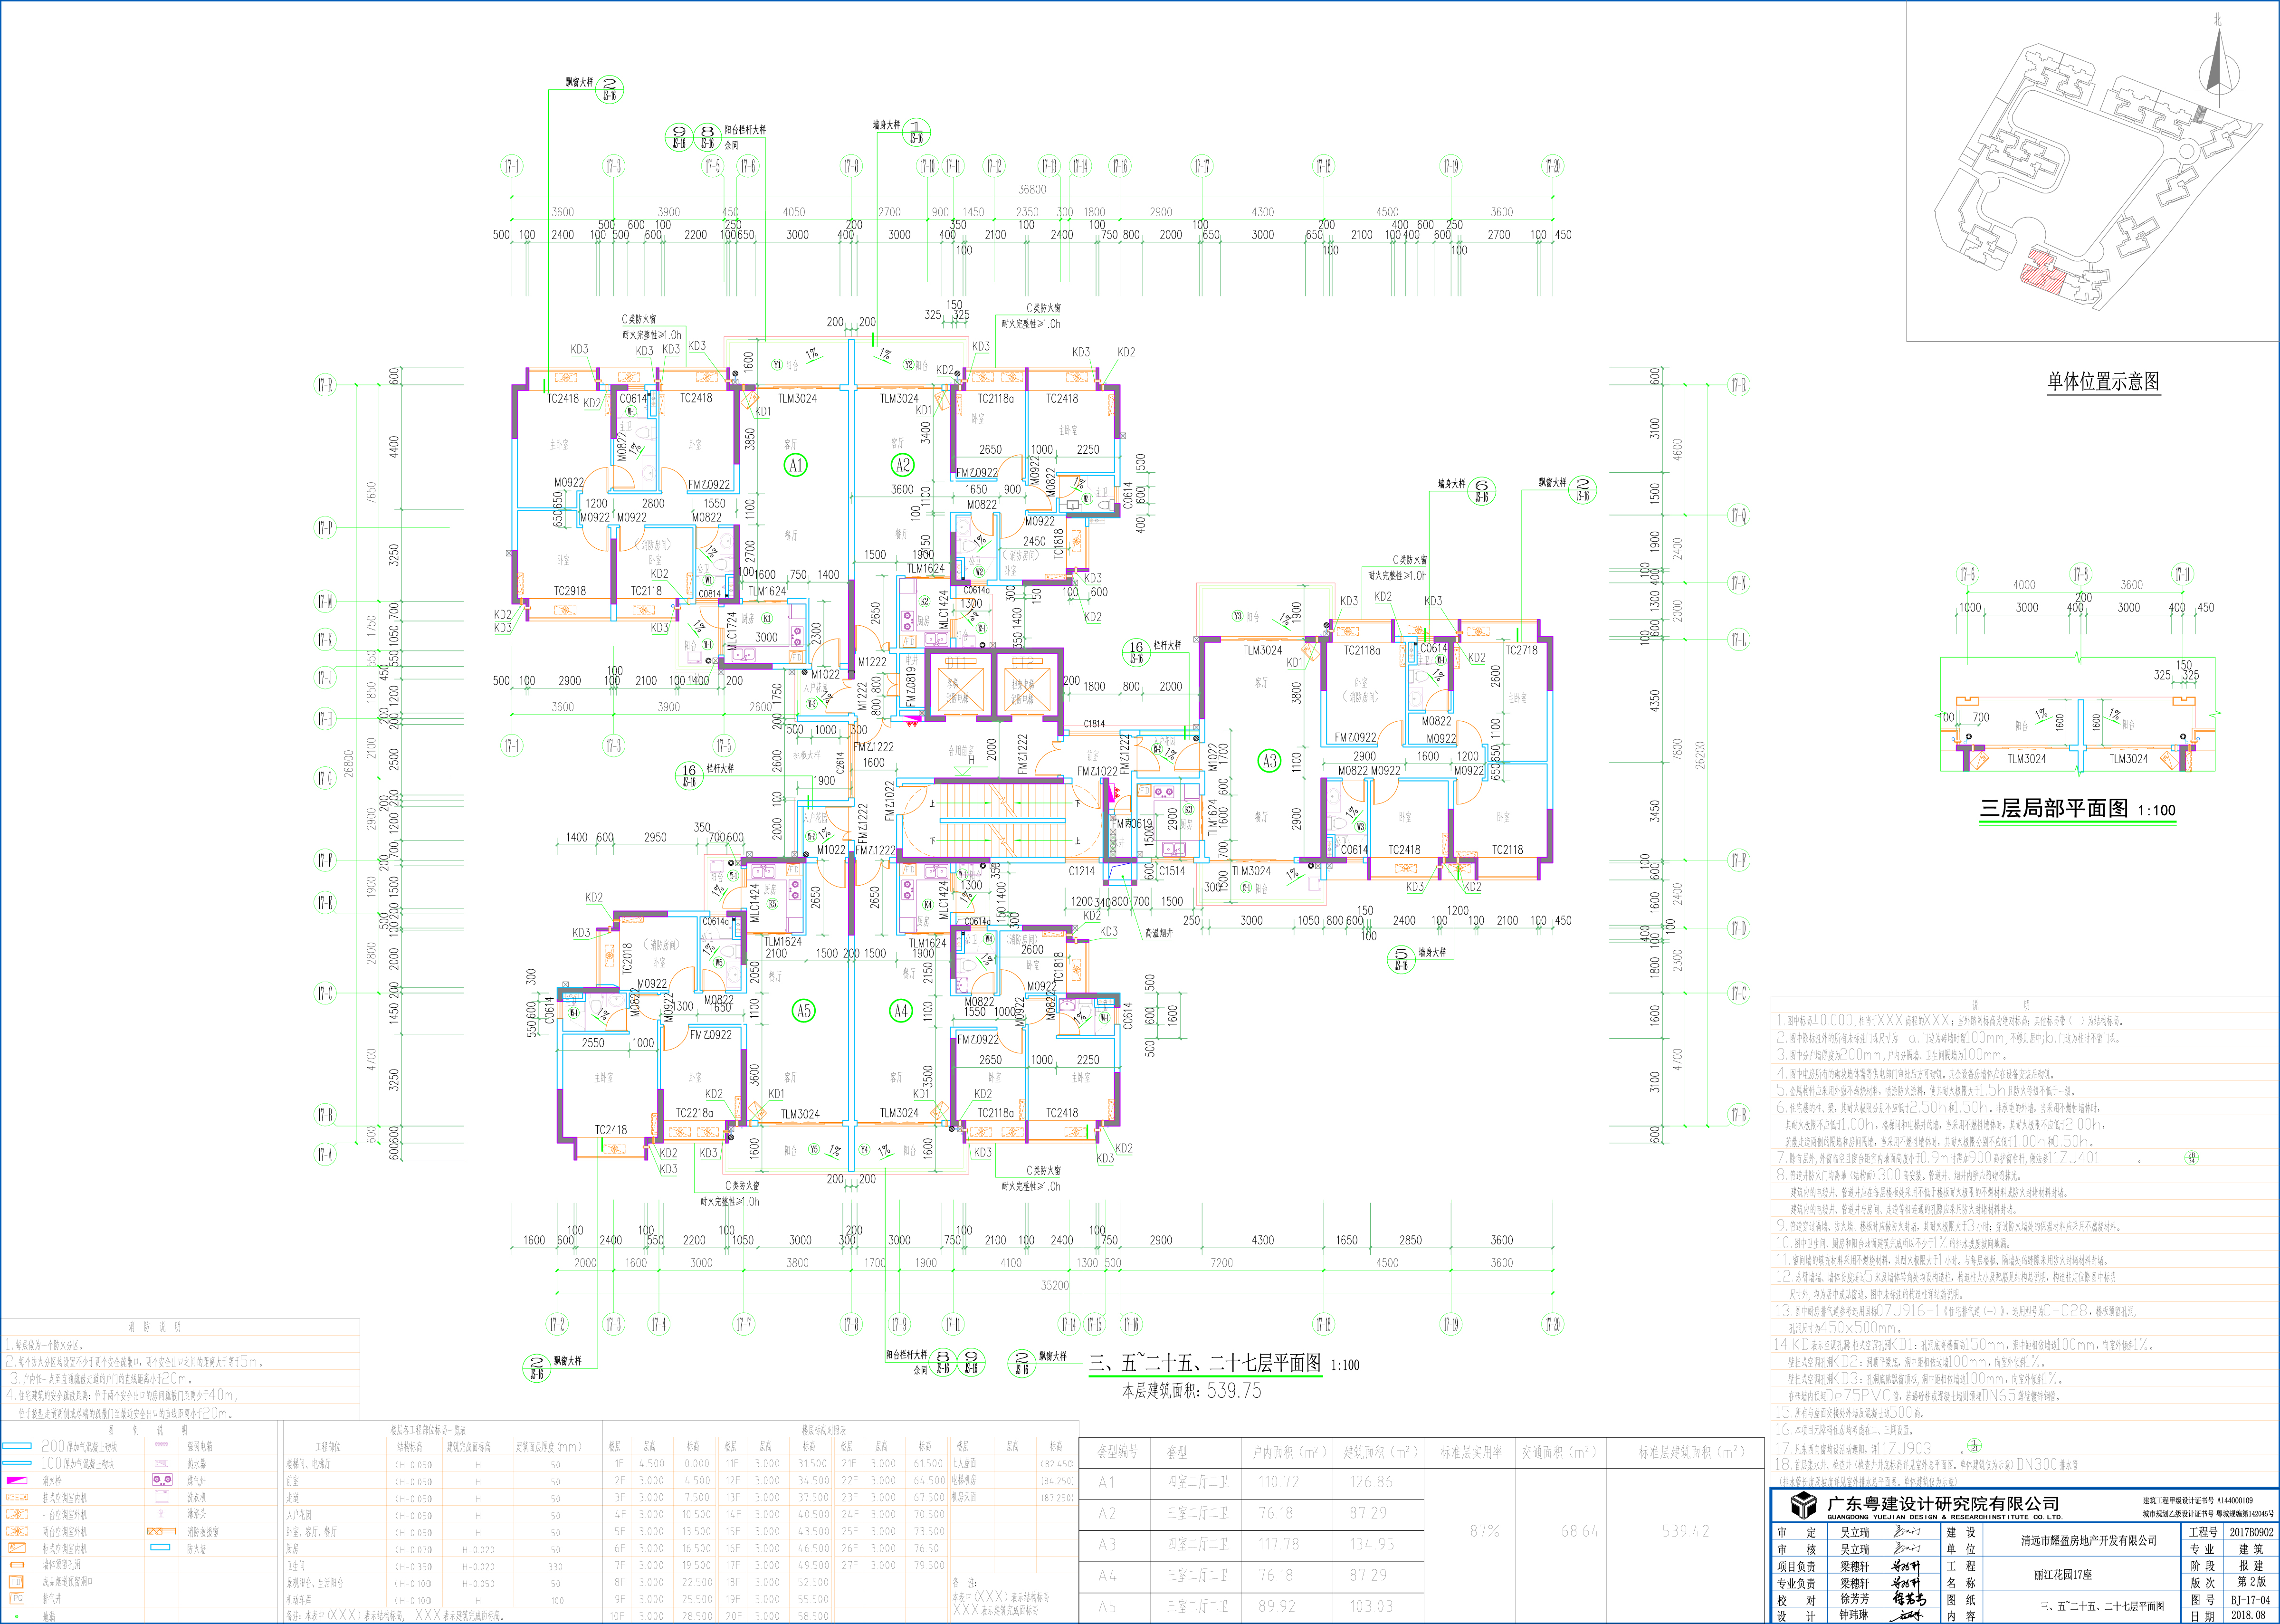Click the FD flue opening legend symbol

(x=16, y=1582)
